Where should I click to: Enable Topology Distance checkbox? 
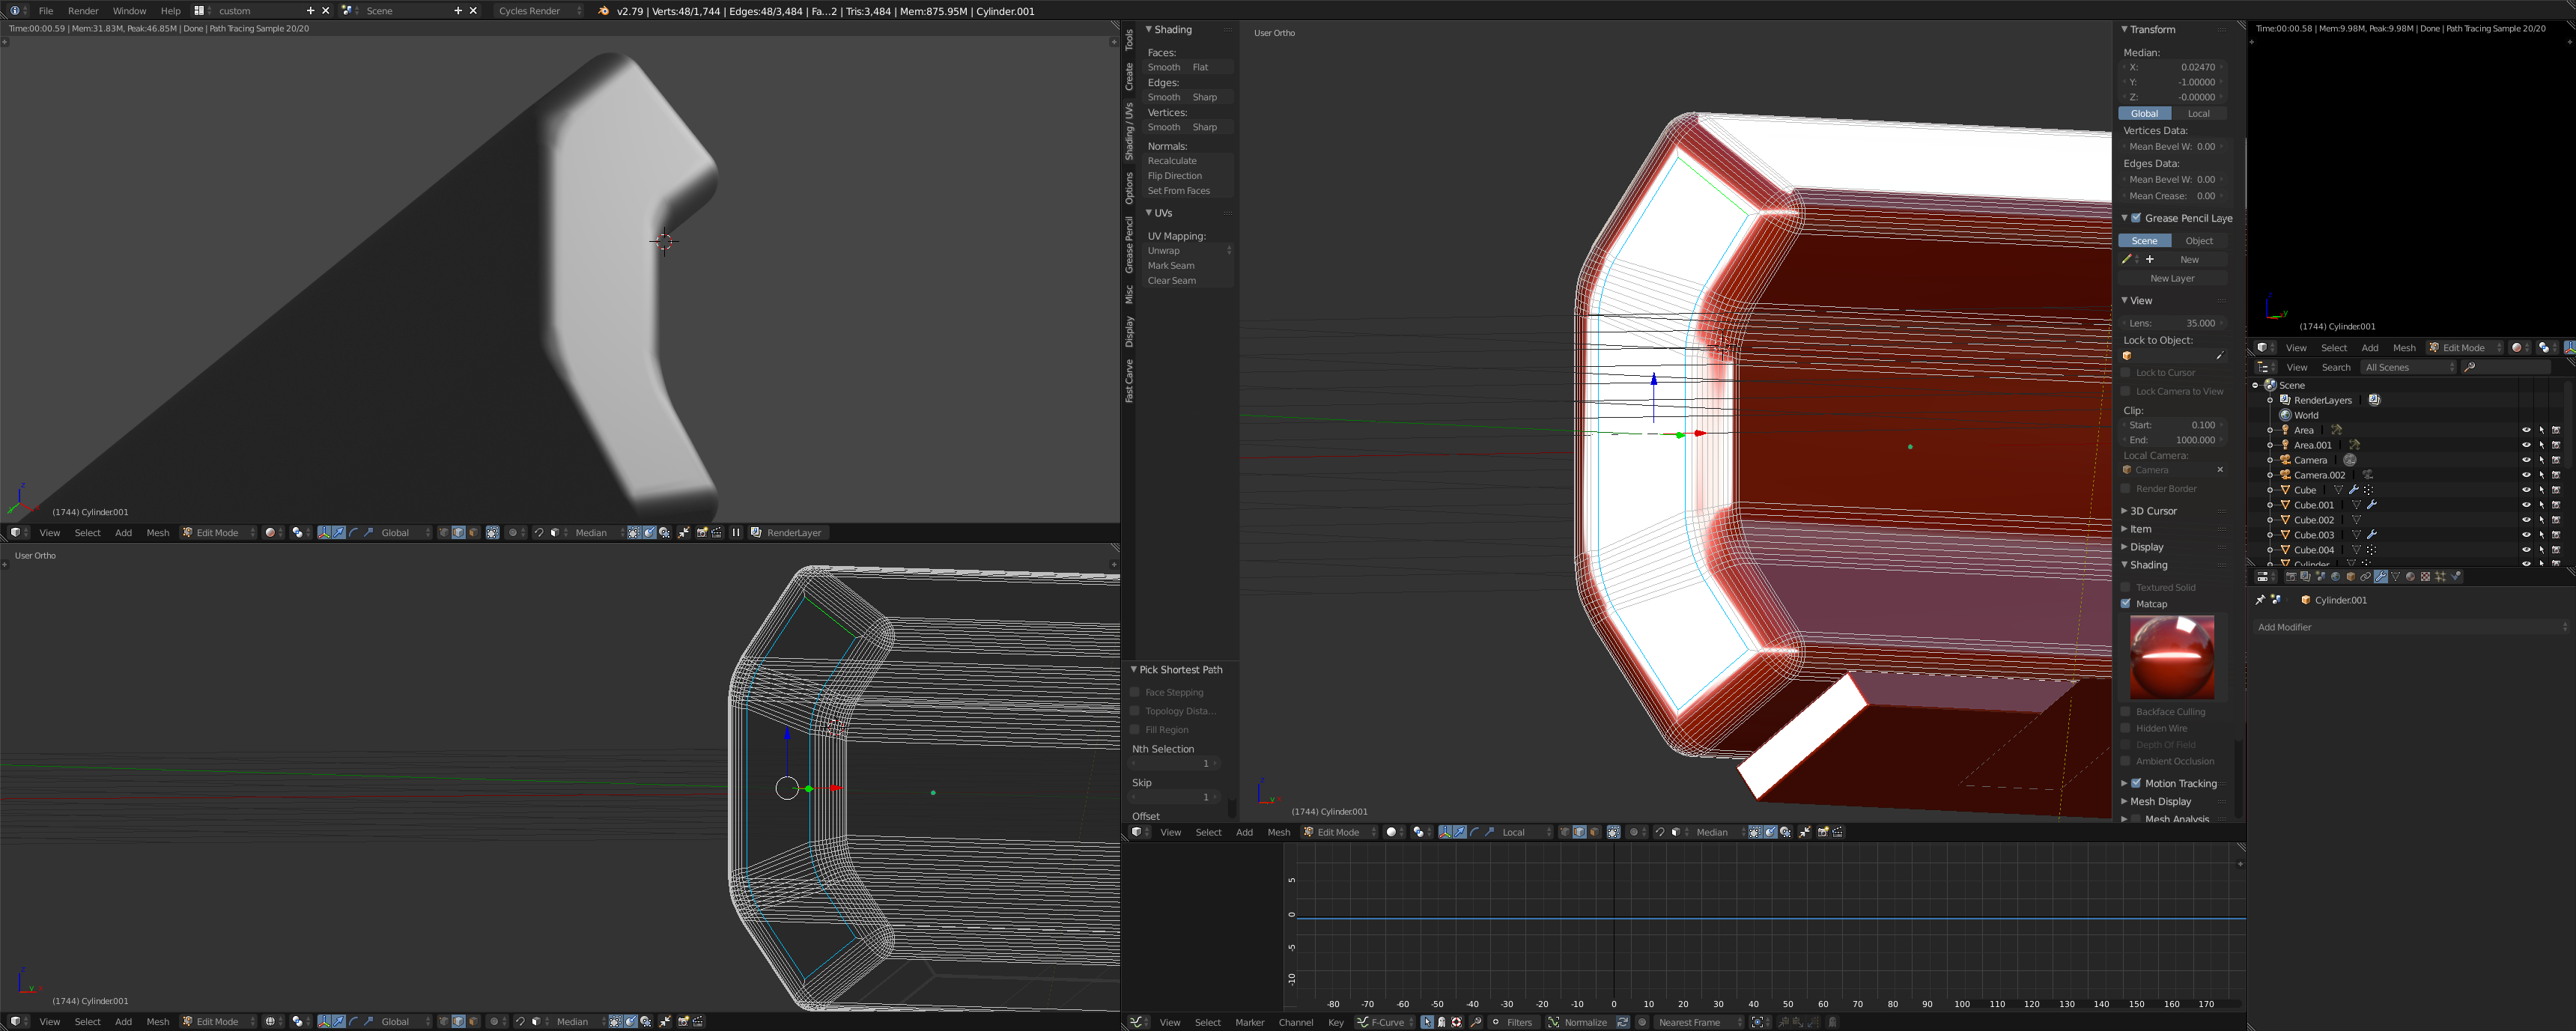point(1135,711)
